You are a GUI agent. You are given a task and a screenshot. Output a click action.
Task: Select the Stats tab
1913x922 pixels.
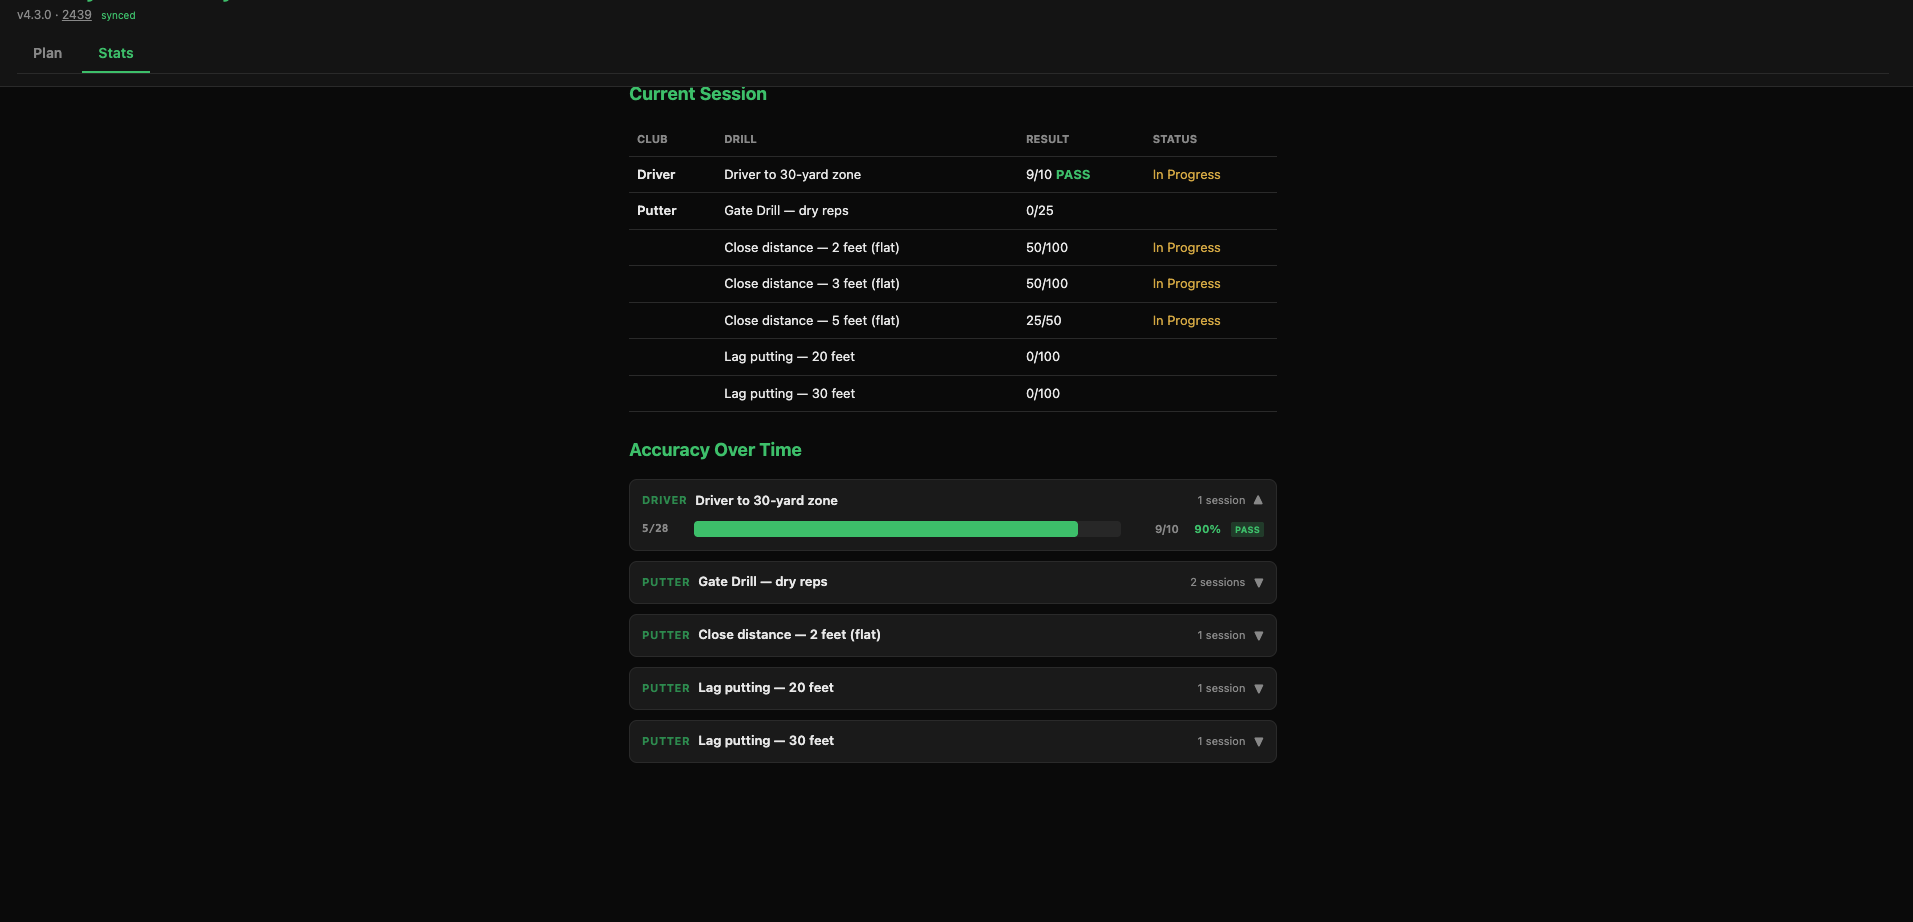click(116, 53)
